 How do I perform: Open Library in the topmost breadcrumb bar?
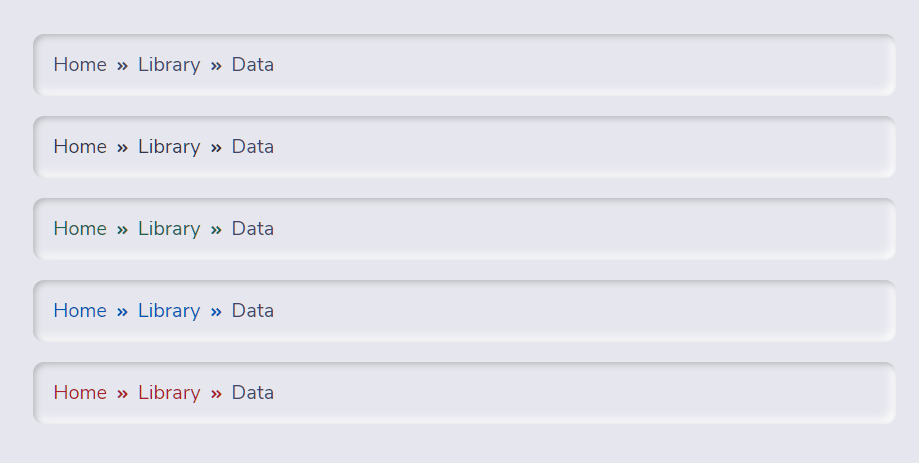[x=169, y=64]
